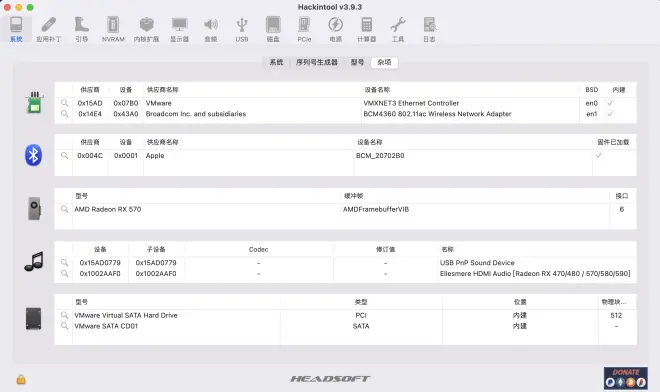This screenshot has width=660, height=392.
Task: Click the 0x1002AAF0 device cell
Action: pyautogui.click(x=100, y=274)
